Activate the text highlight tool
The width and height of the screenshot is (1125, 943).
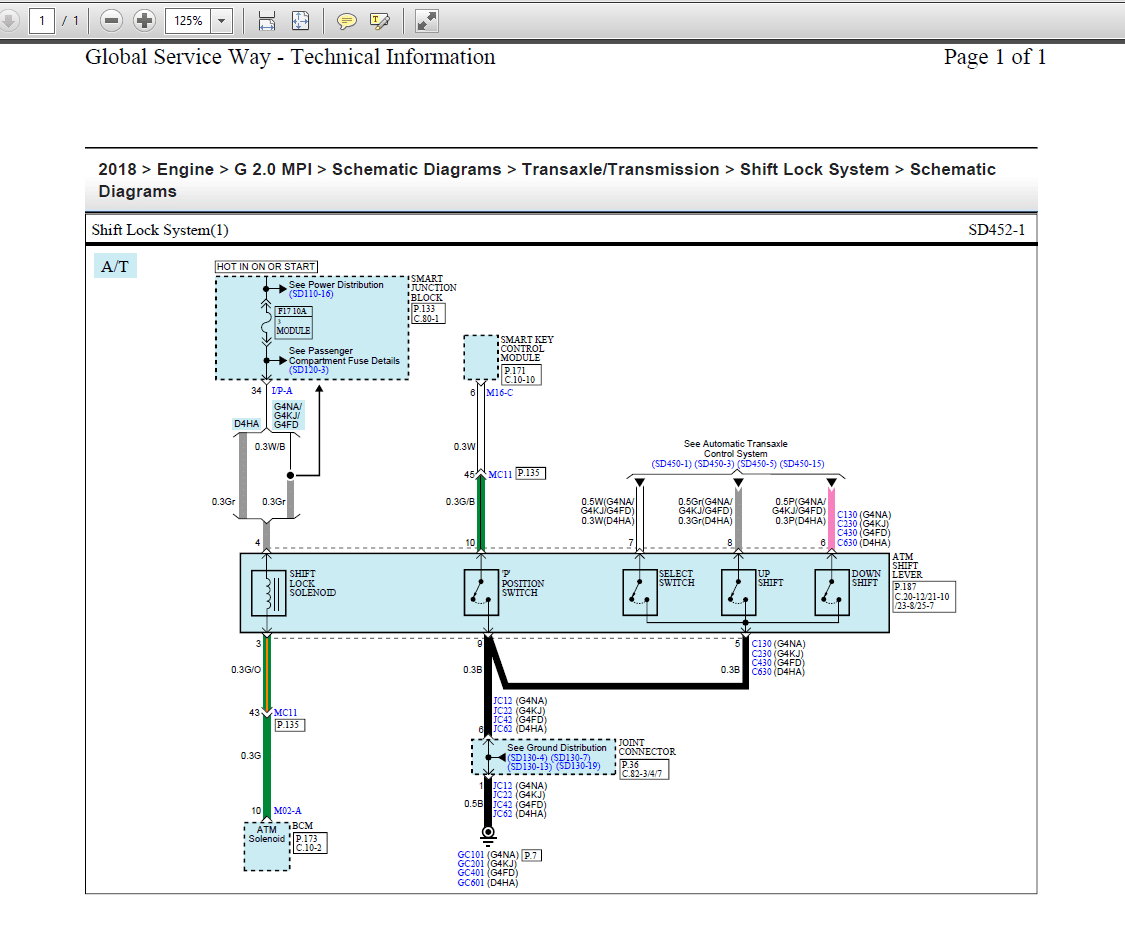(380, 20)
